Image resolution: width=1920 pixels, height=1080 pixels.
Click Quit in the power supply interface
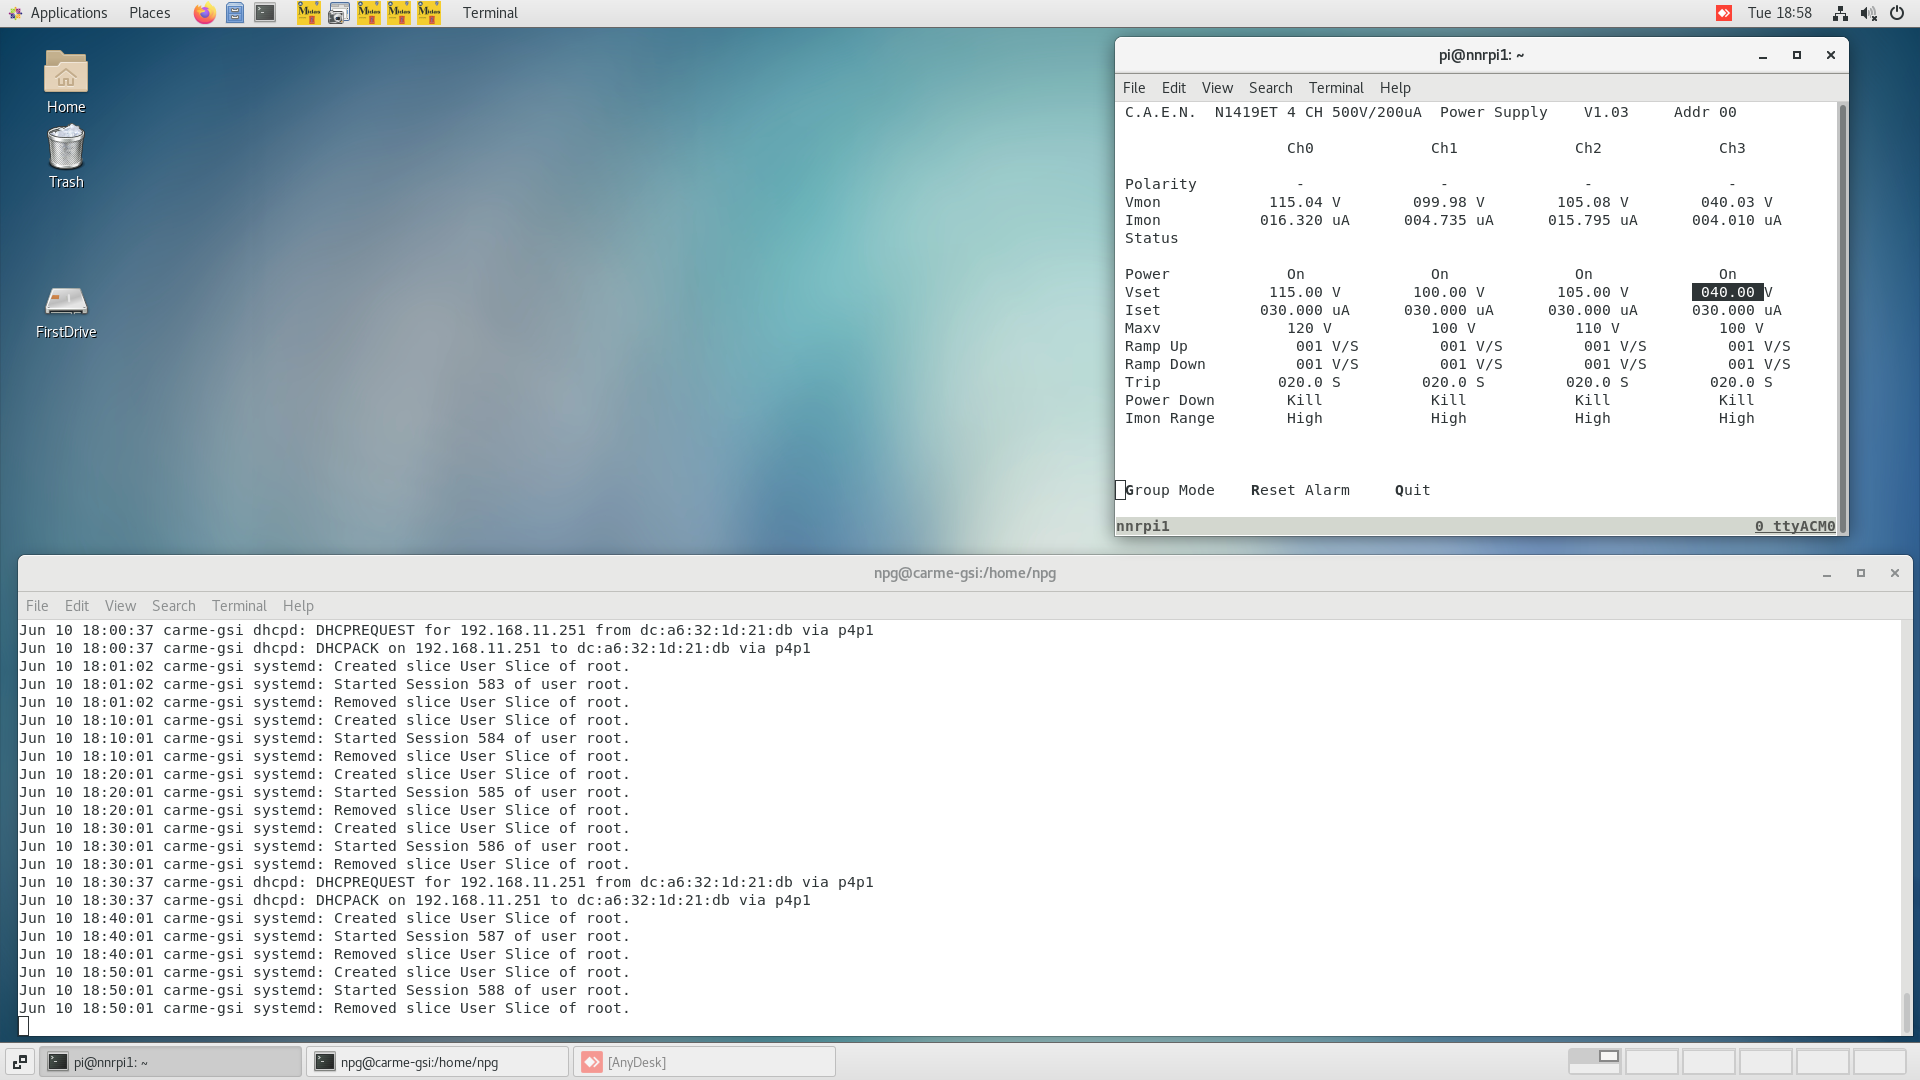[1411, 490]
